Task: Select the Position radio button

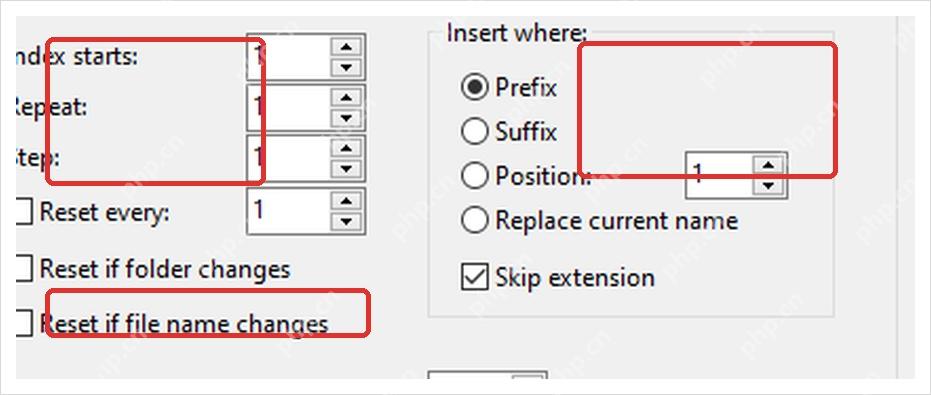Action: pyautogui.click(x=474, y=176)
